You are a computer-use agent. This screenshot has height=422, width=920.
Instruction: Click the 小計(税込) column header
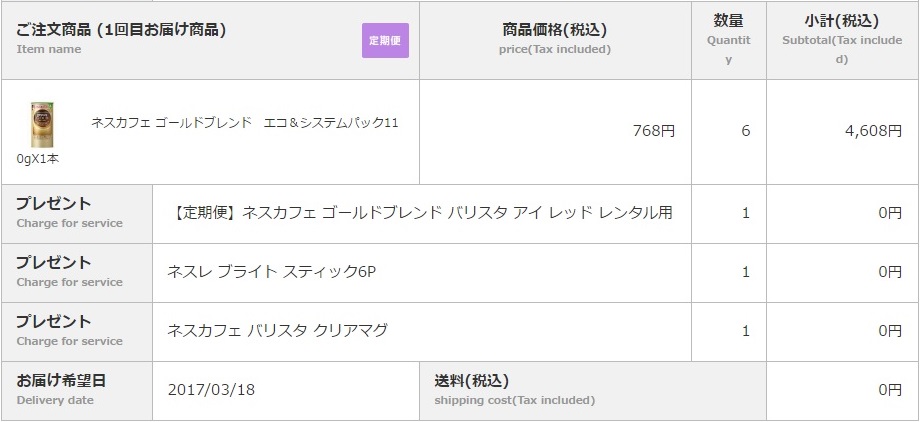[841, 20]
